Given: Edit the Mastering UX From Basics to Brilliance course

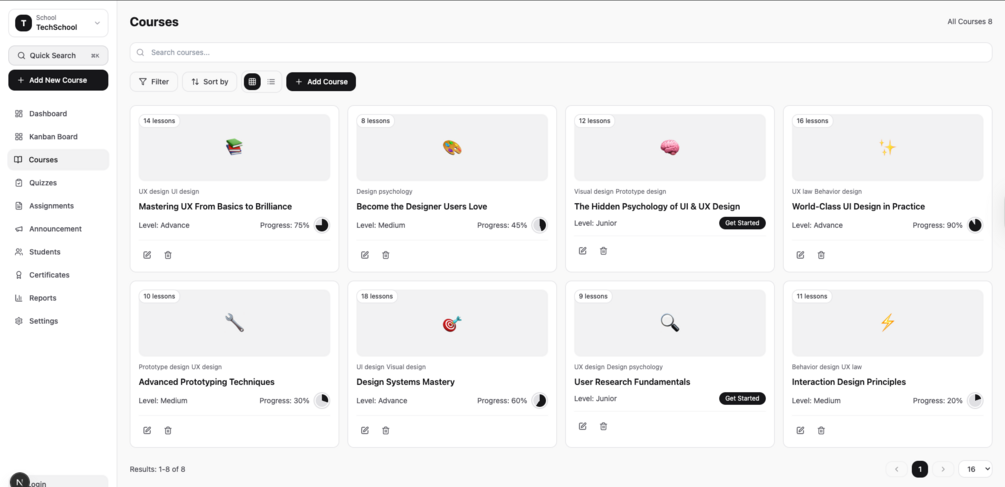Looking at the screenshot, I should point(147,255).
